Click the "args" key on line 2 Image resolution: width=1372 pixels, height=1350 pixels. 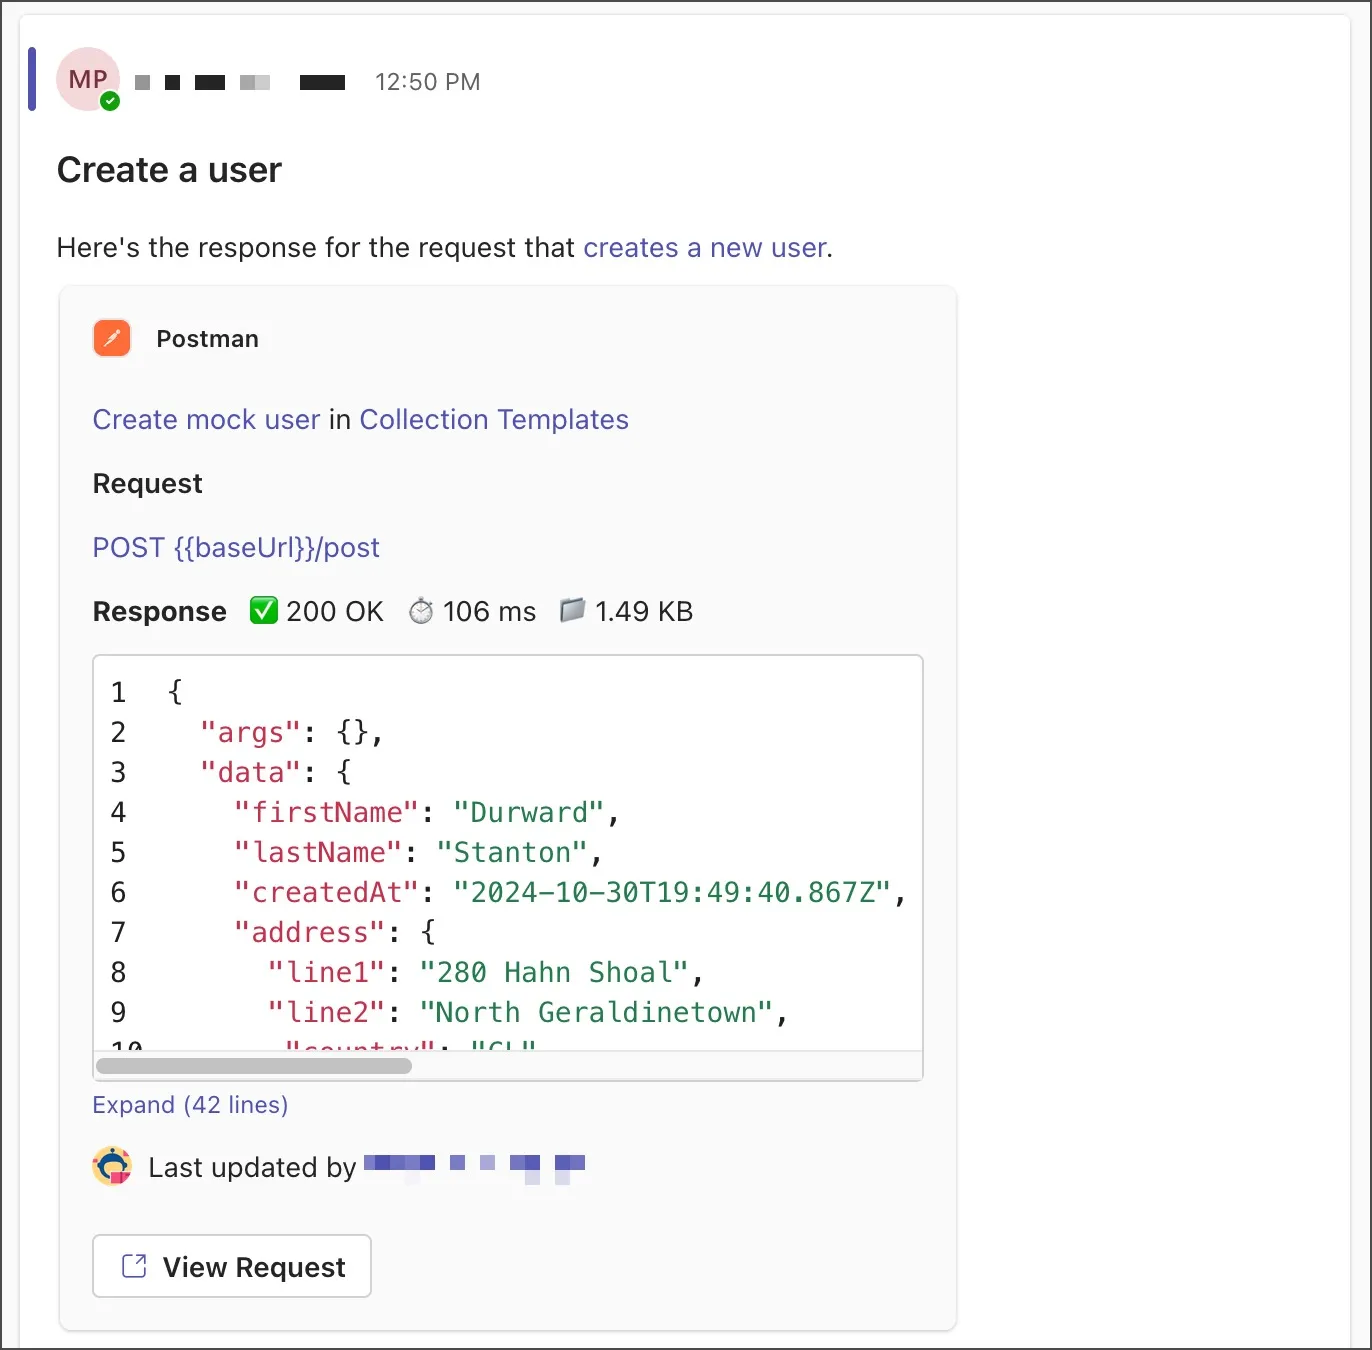pyautogui.click(x=250, y=732)
